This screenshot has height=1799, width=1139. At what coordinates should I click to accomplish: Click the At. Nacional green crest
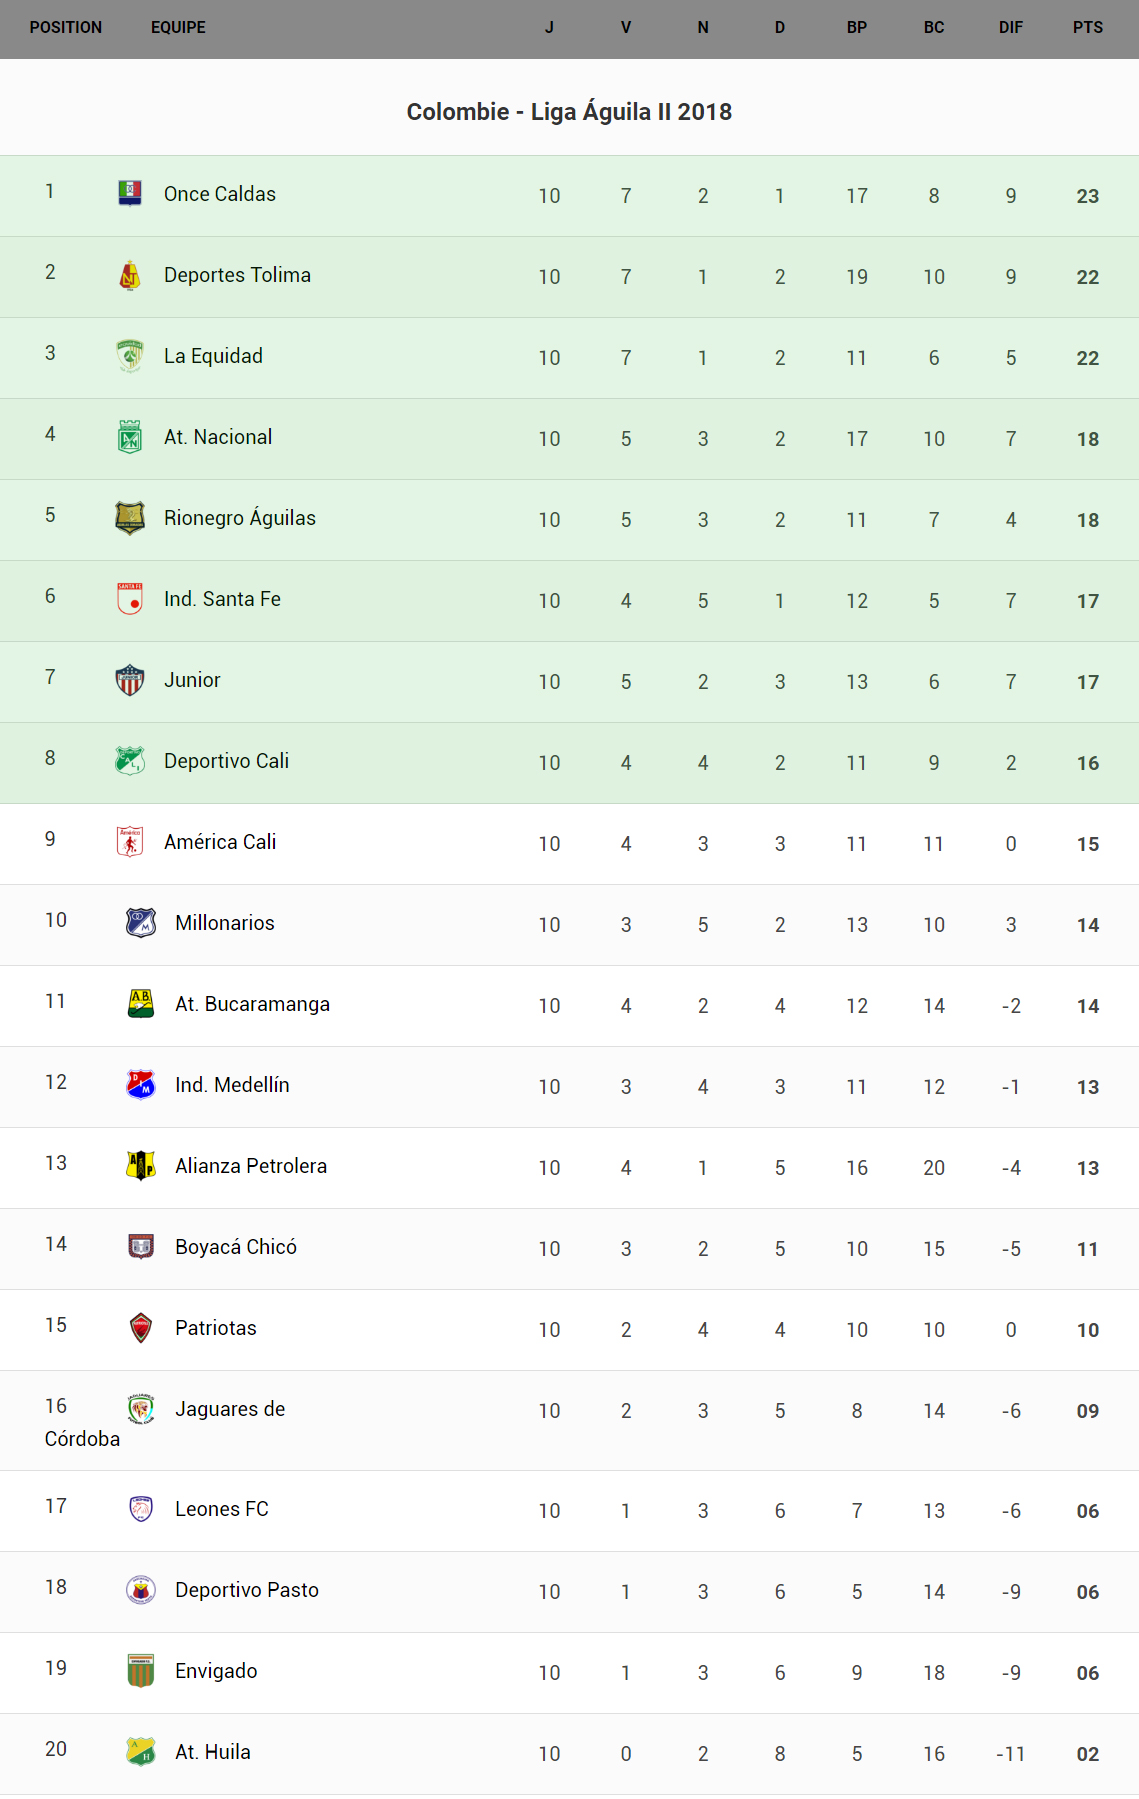tap(130, 437)
